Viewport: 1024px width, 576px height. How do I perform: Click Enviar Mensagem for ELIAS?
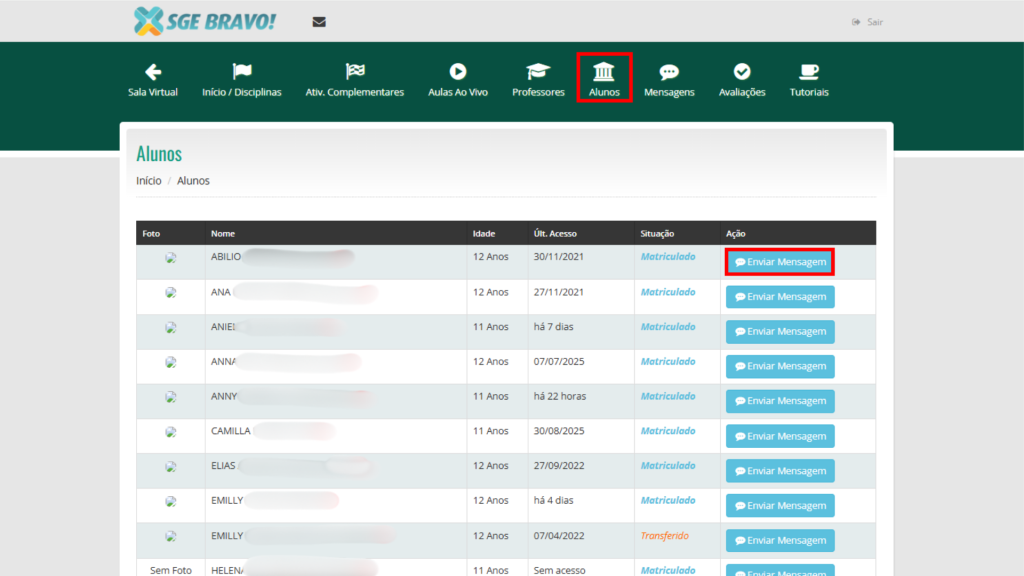[780, 471]
